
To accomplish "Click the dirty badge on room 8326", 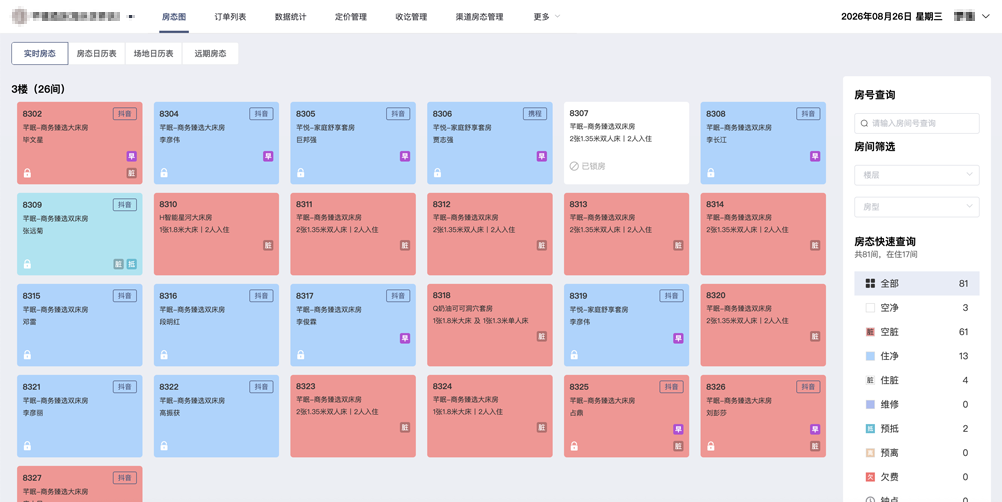I will pyautogui.click(x=815, y=446).
